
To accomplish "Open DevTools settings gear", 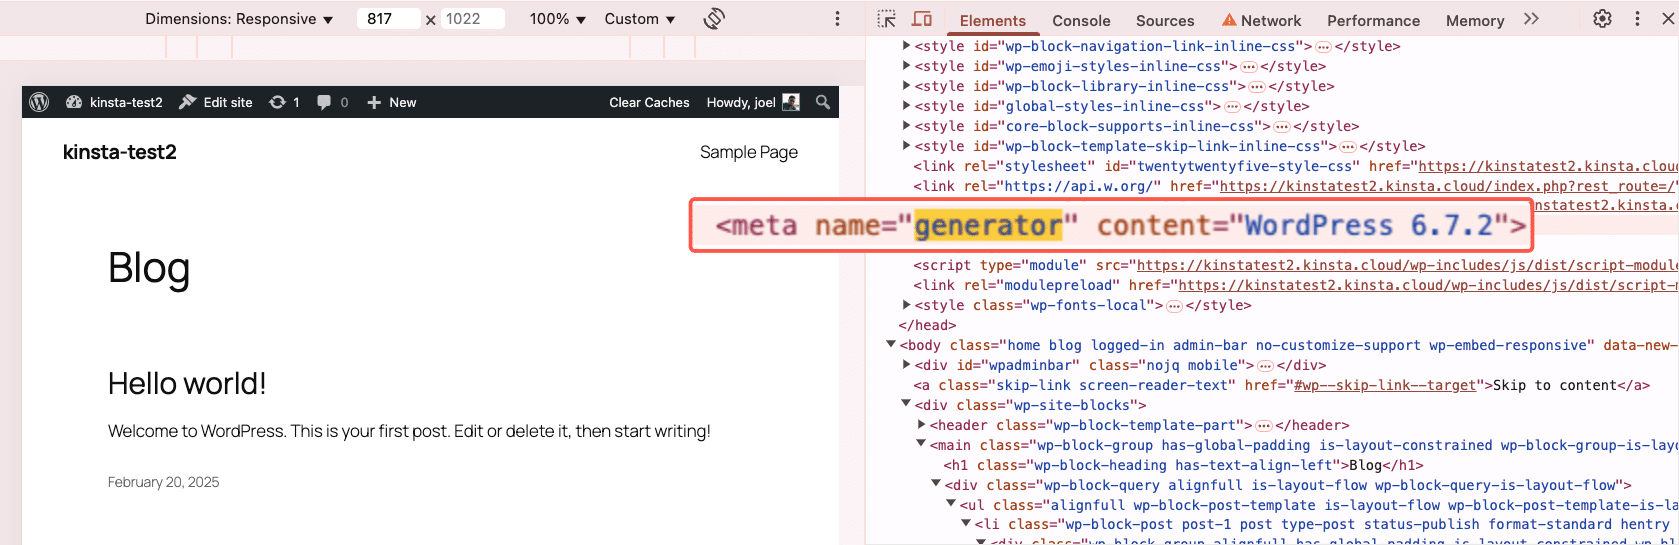I will pos(1602,19).
